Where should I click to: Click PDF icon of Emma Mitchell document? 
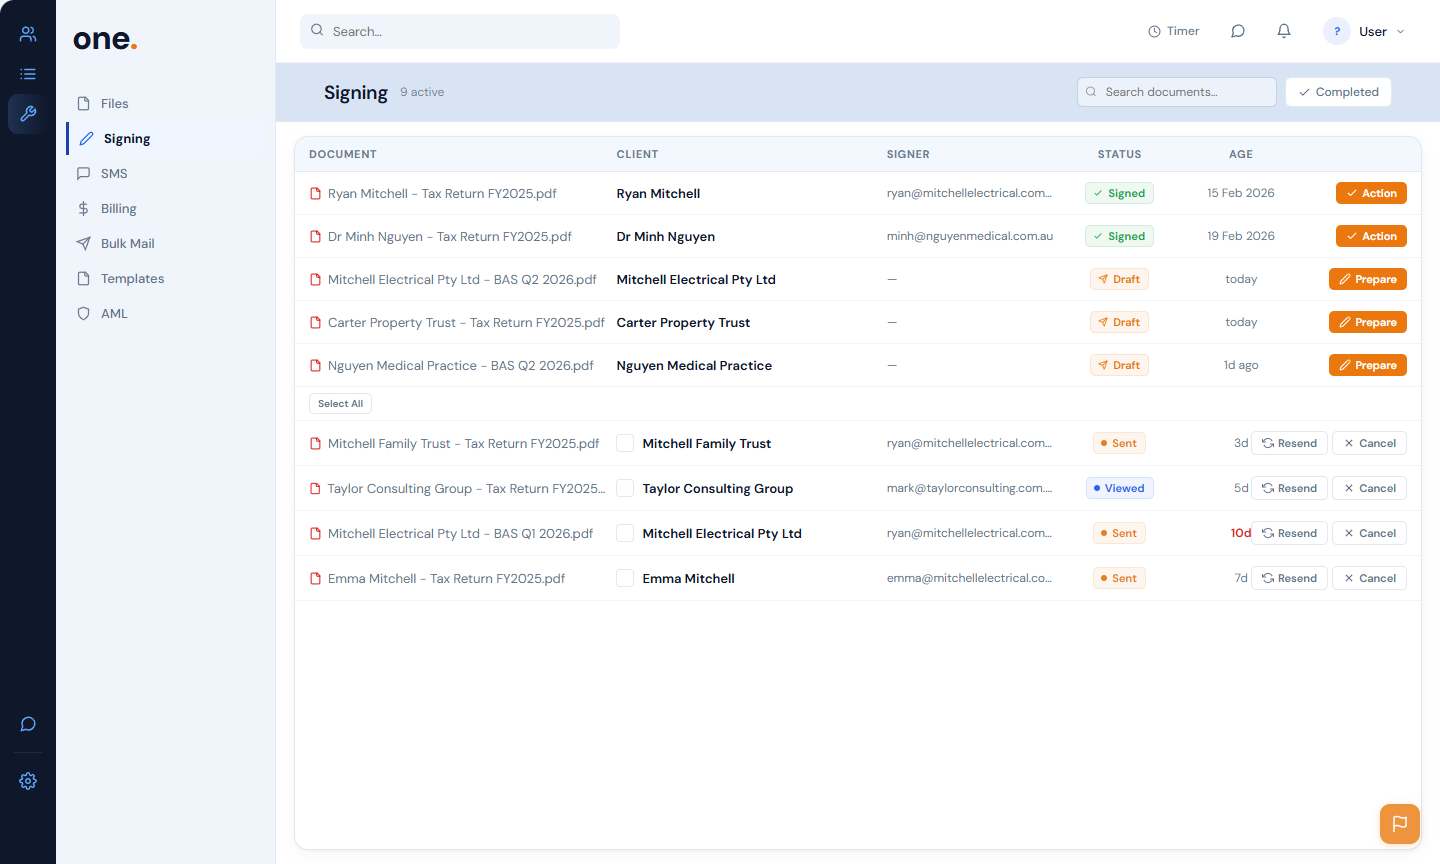(x=316, y=579)
